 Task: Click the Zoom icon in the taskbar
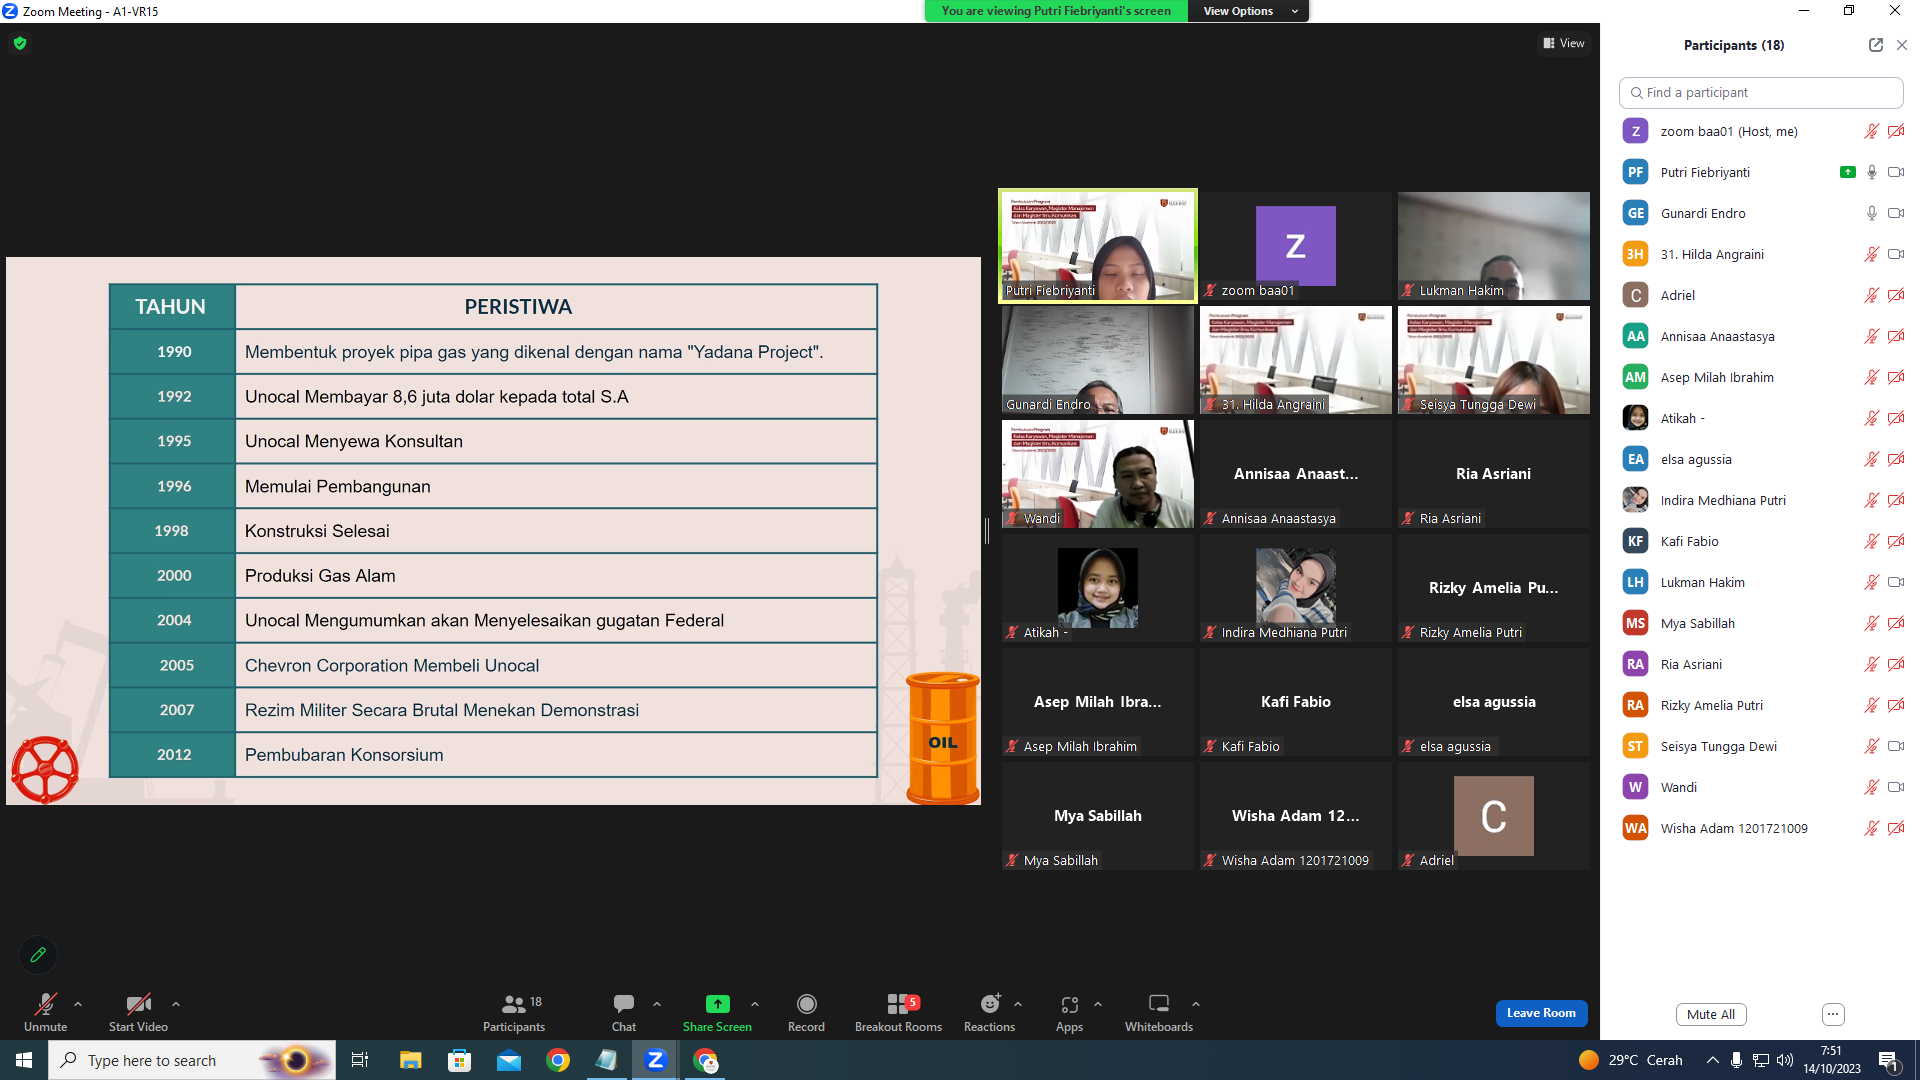click(x=656, y=1060)
